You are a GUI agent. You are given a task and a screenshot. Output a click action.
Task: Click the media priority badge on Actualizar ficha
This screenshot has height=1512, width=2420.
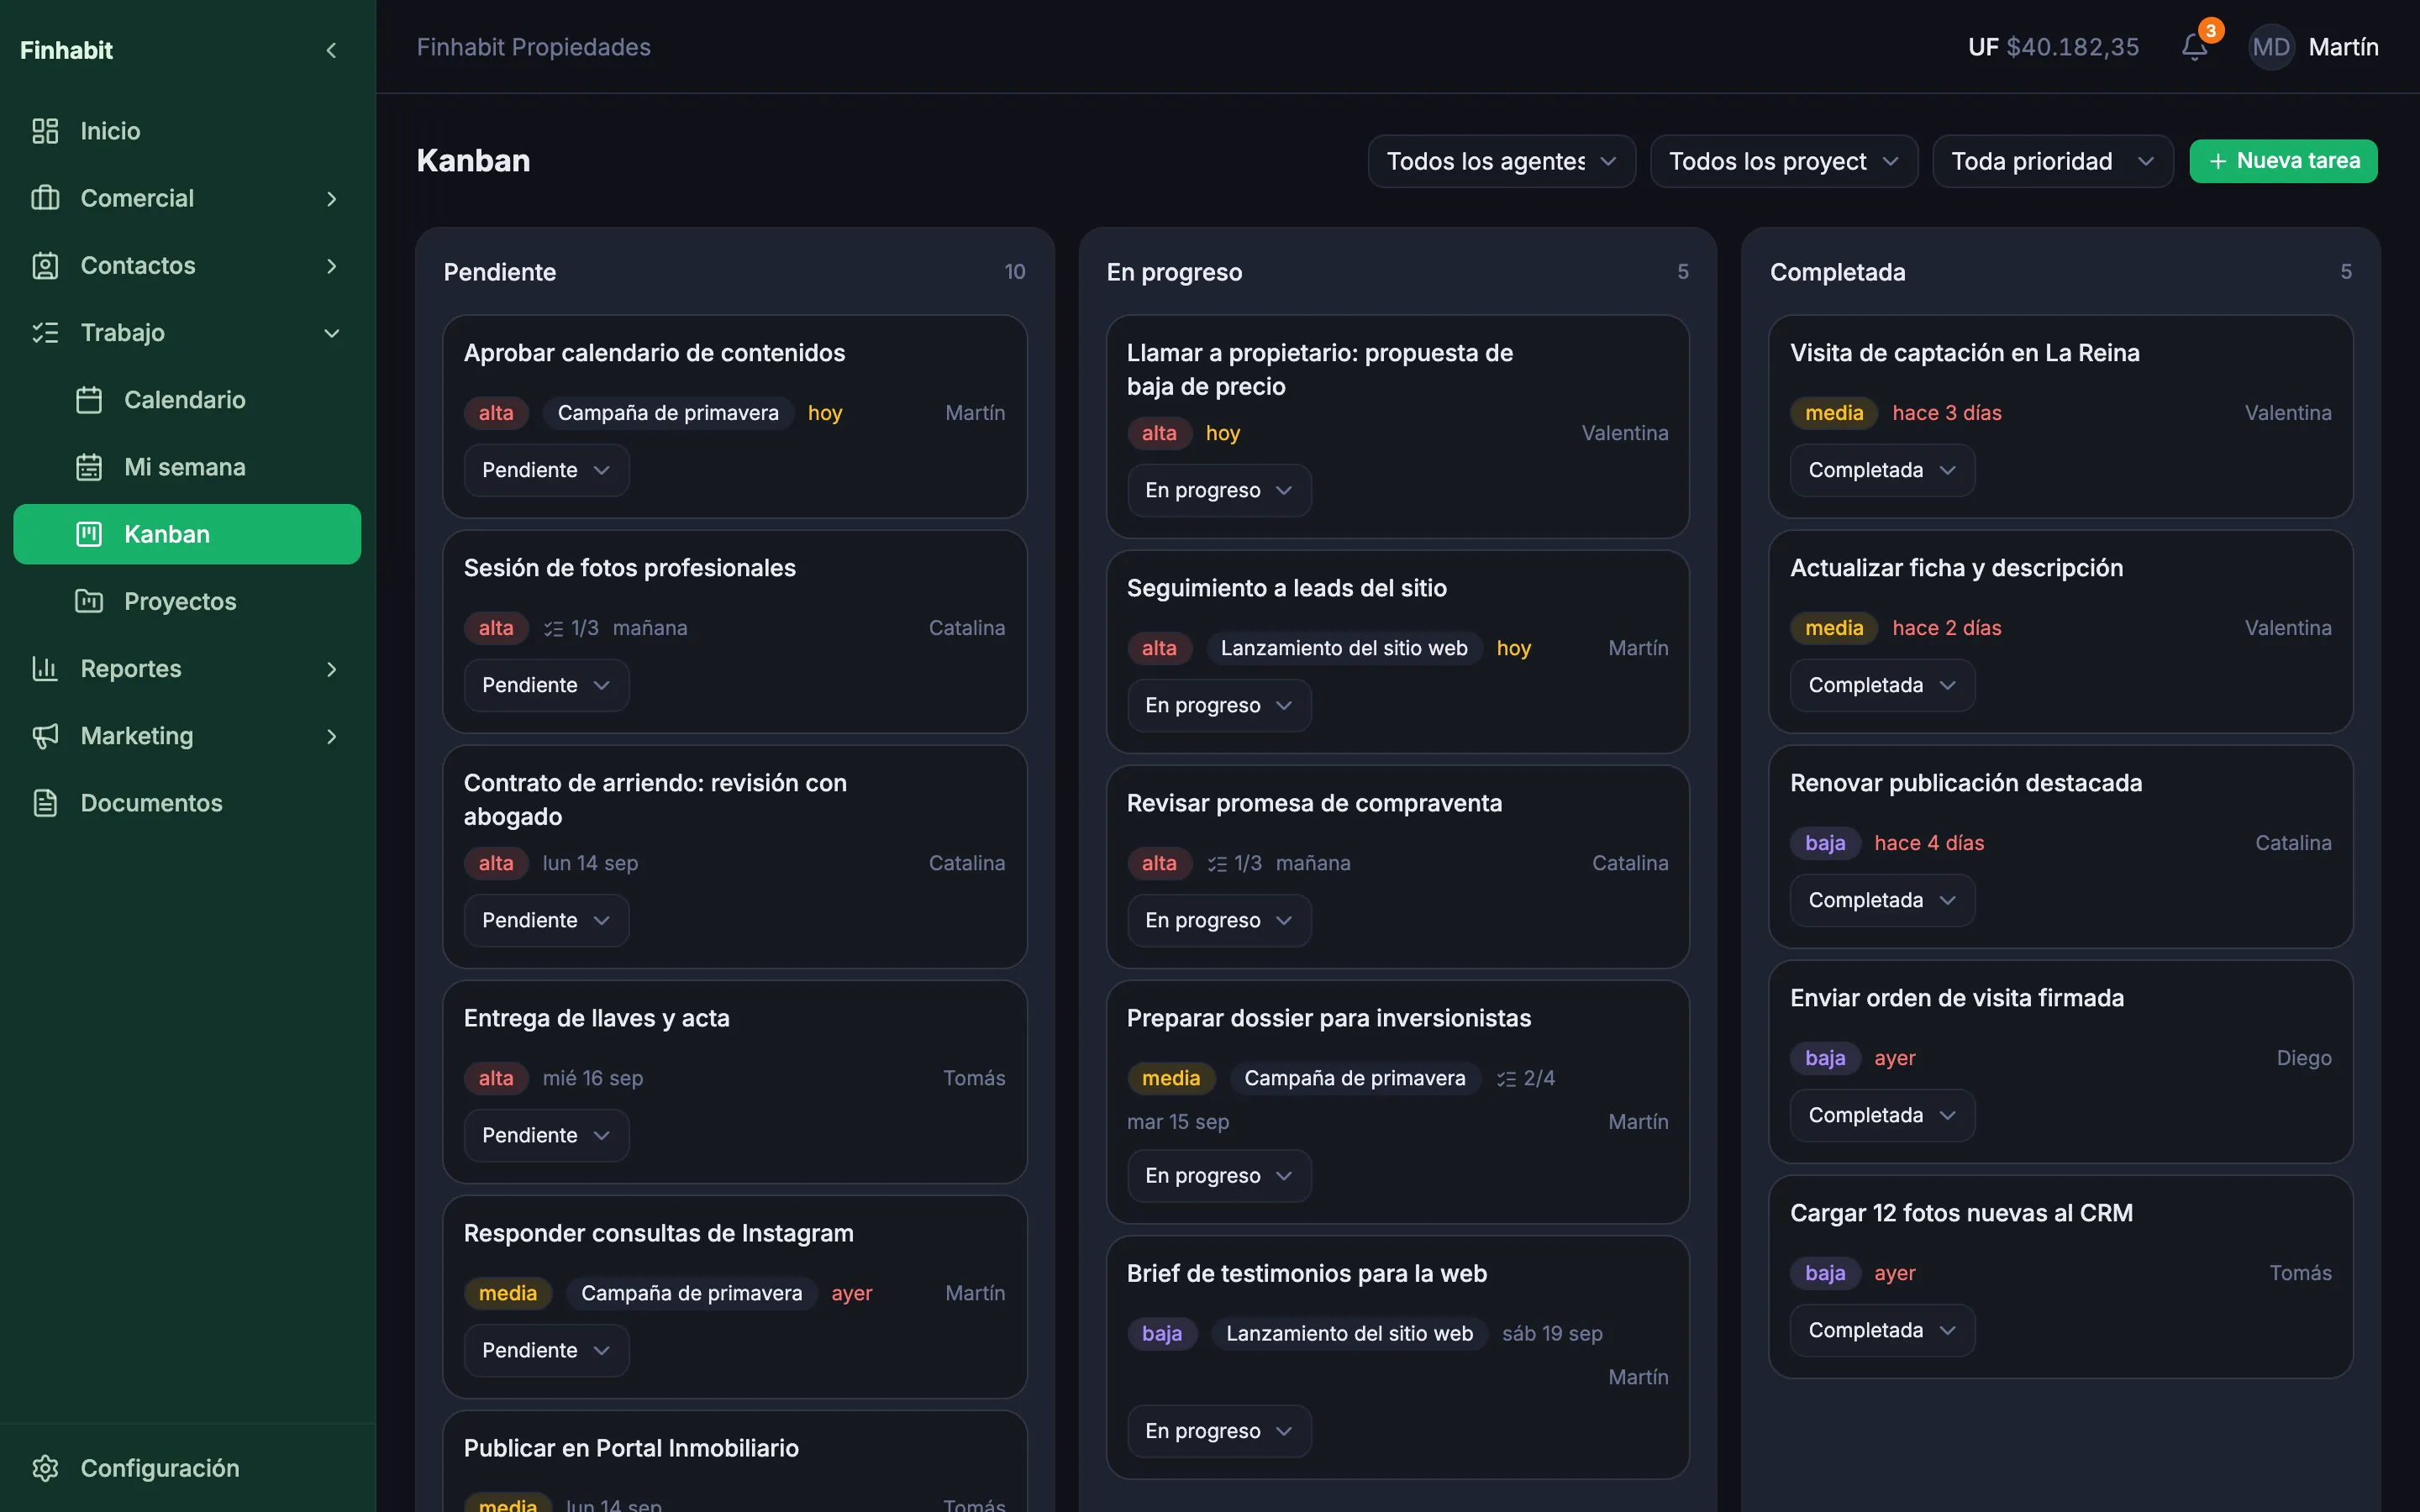[x=1833, y=628]
